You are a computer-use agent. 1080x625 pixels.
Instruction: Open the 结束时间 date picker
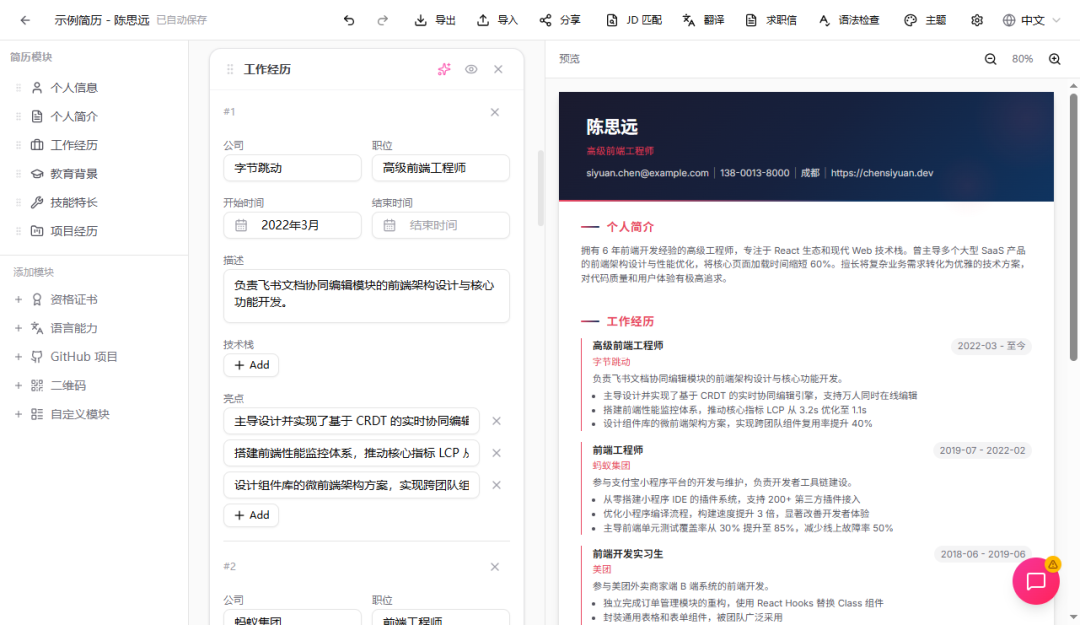[440, 225]
